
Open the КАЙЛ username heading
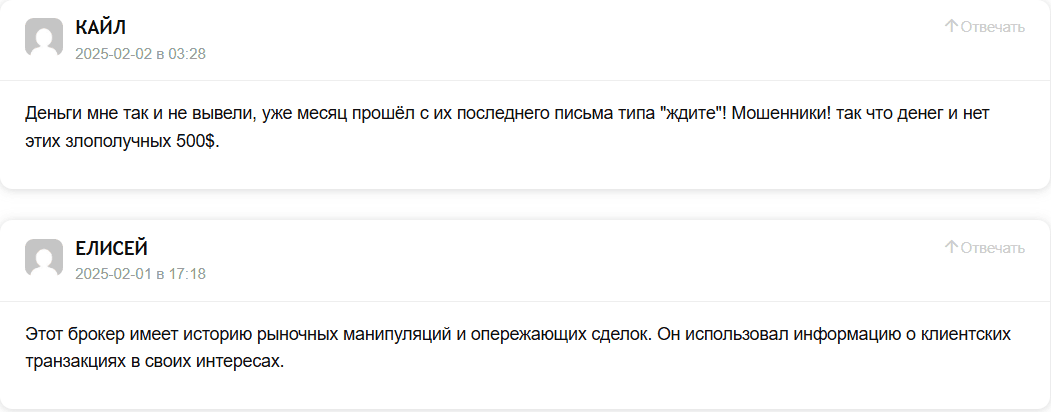point(101,27)
